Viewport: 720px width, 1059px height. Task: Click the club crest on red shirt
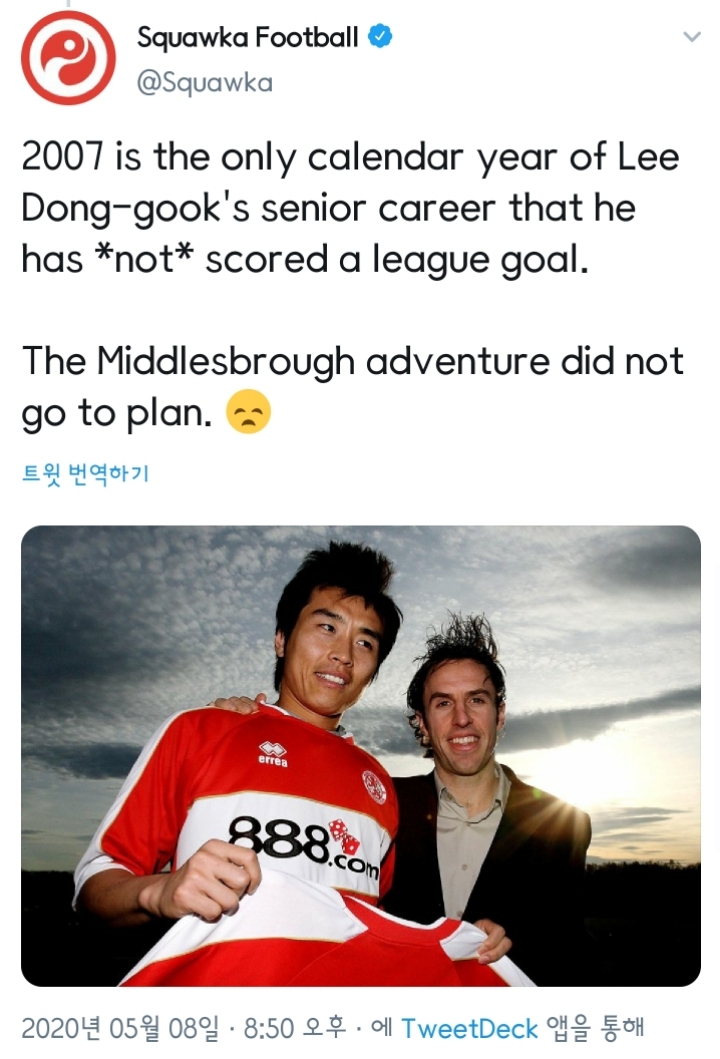pos(373,786)
